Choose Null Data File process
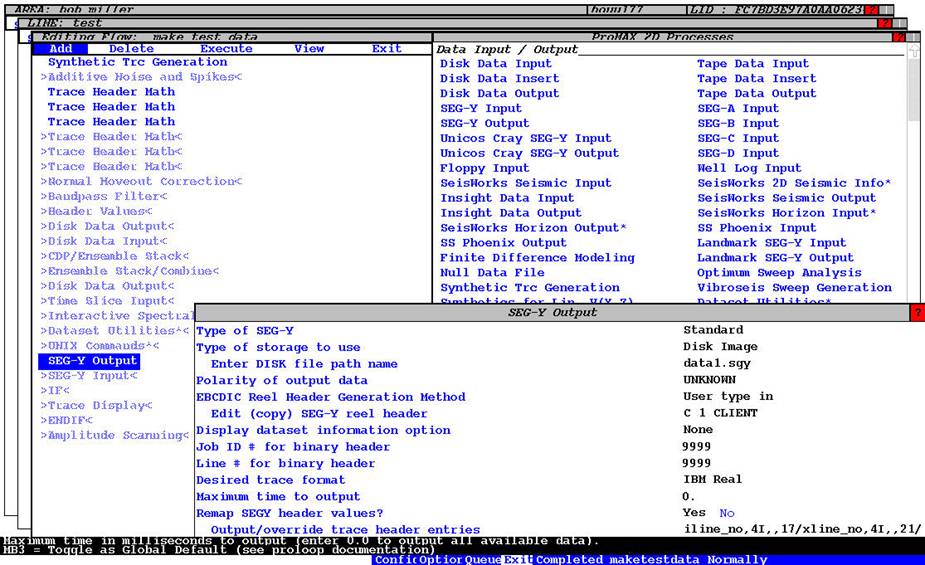 coord(492,272)
